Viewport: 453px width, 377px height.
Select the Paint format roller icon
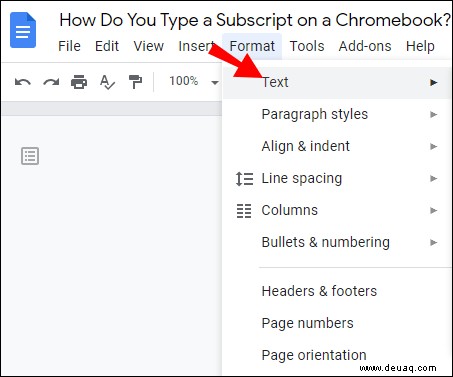pos(135,82)
